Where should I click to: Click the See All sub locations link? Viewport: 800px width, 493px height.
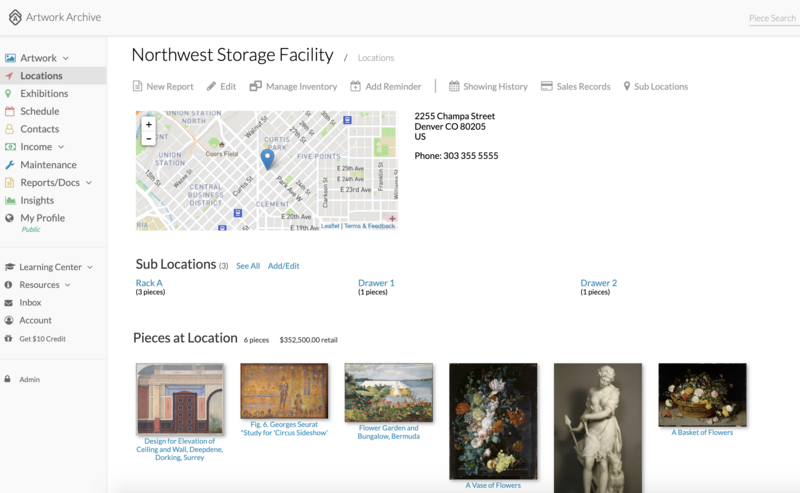coord(248,266)
